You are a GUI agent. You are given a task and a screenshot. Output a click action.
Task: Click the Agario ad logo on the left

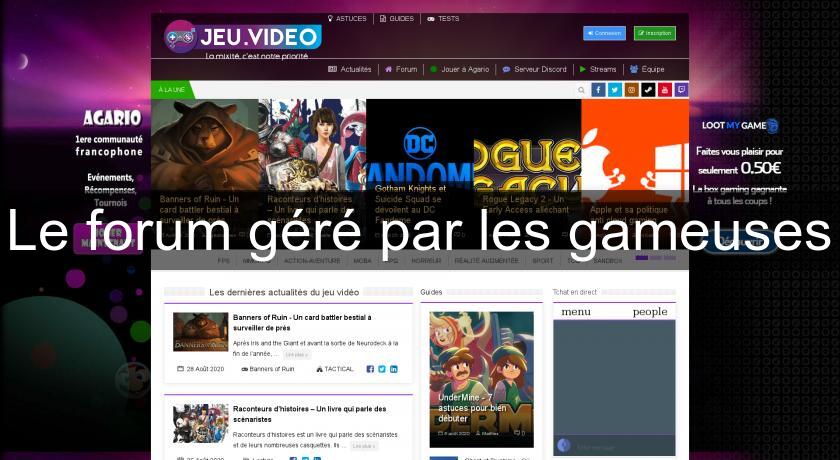pyautogui.click(x=112, y=118)
